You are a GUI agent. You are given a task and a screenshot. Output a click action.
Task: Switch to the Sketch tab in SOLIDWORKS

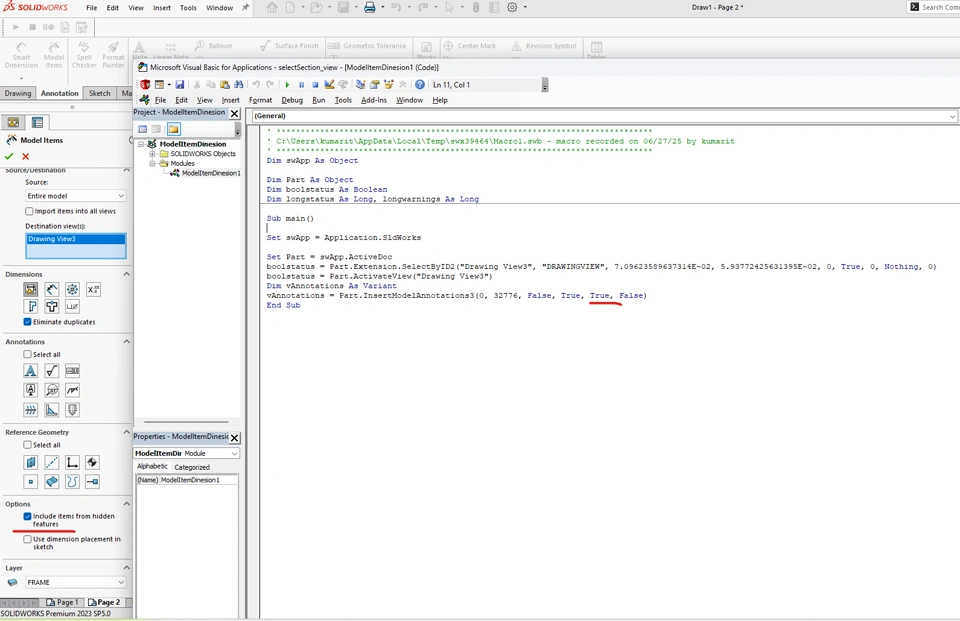pos(99,93)
